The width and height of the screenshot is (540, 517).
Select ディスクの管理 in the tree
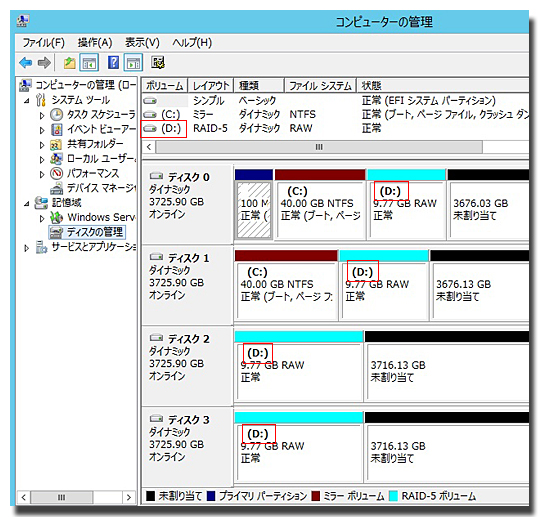(x=94, y=232)
